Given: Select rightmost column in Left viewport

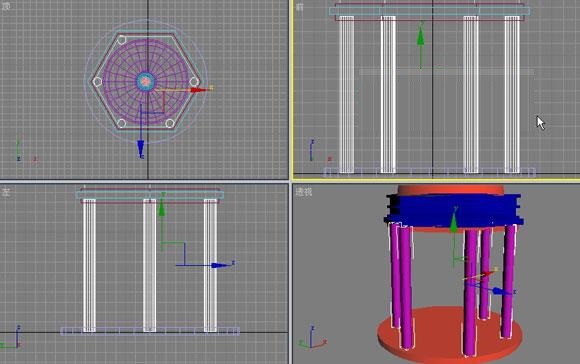Looking at the screenshot, I should tap(210, 265).
